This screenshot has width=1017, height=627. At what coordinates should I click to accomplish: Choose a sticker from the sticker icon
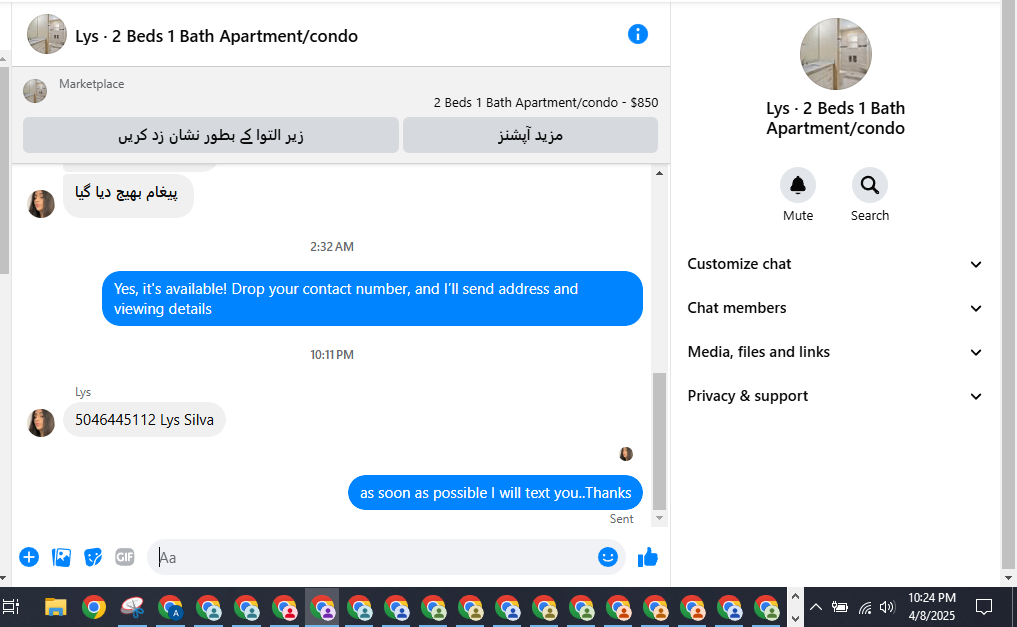93,557
